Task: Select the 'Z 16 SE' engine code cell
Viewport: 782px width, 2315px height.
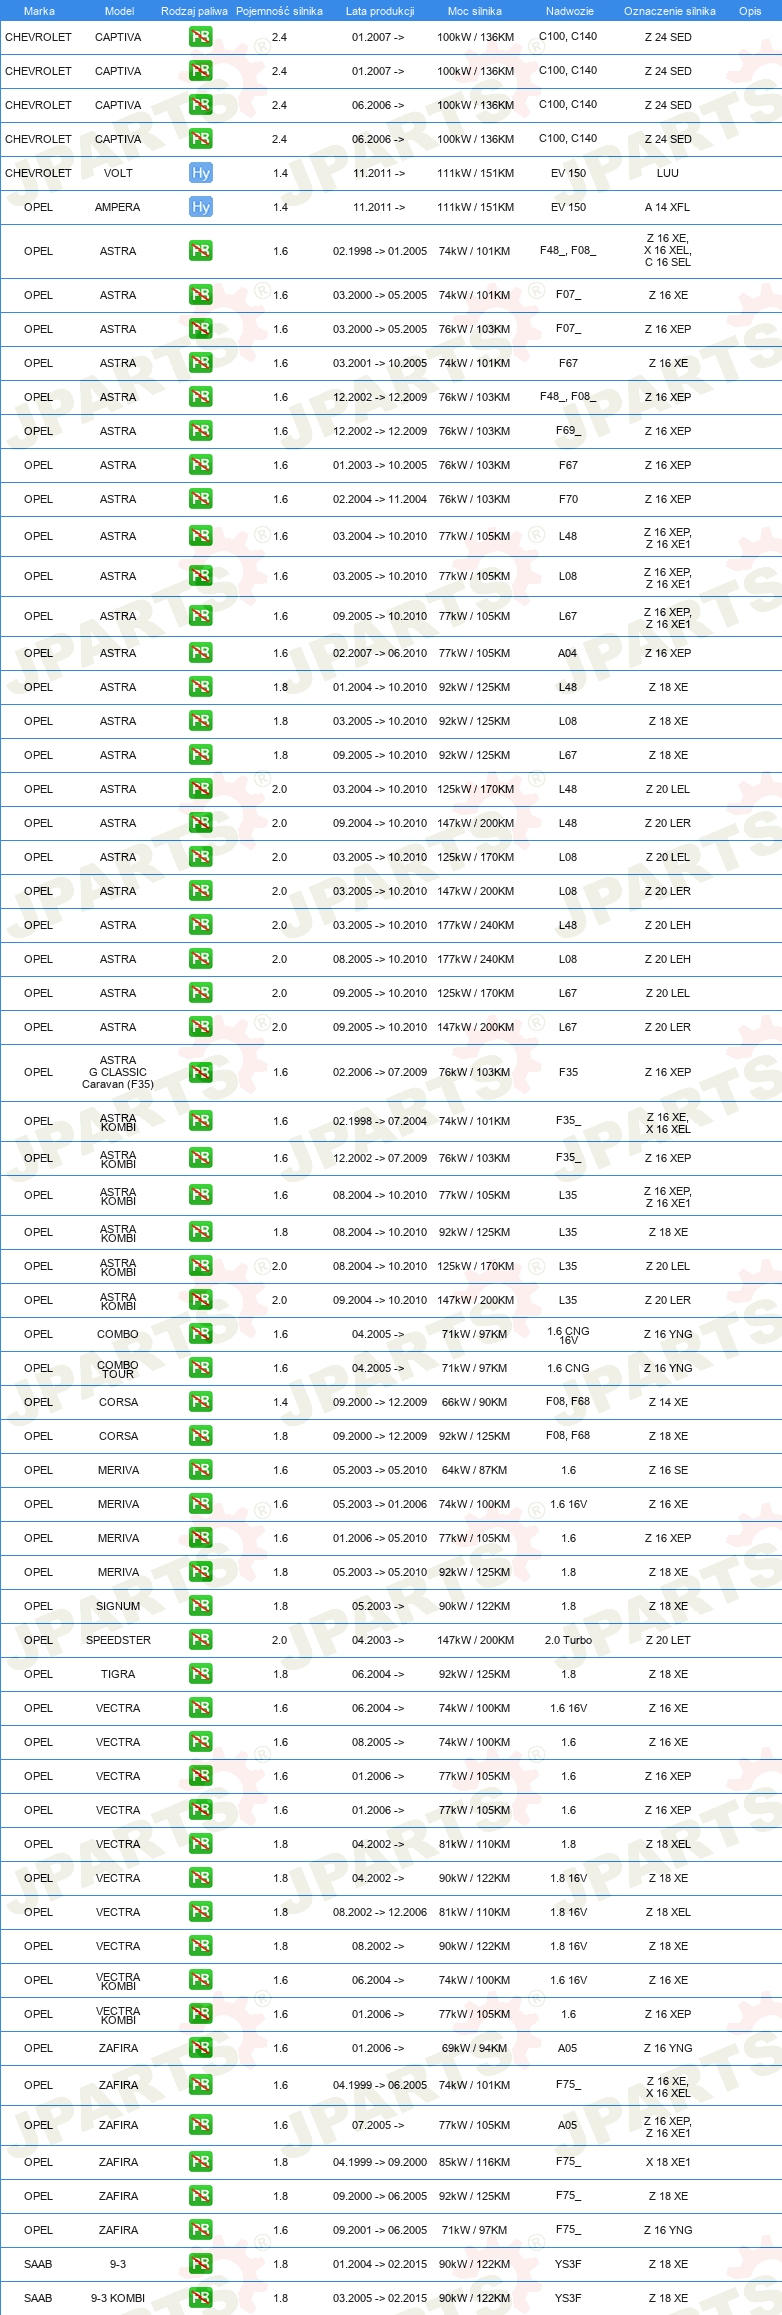Action: pos(668,1470)
